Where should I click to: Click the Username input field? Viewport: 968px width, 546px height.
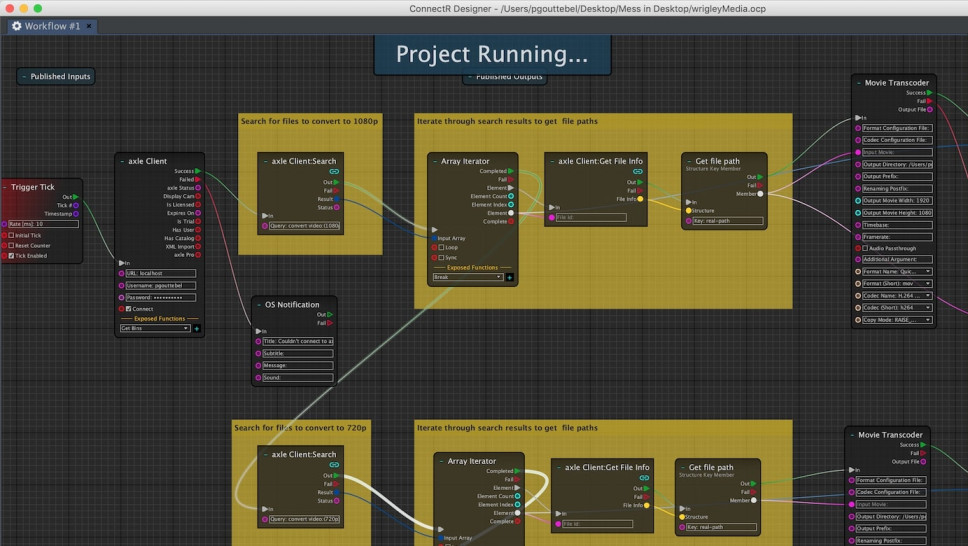coord(161,286)
